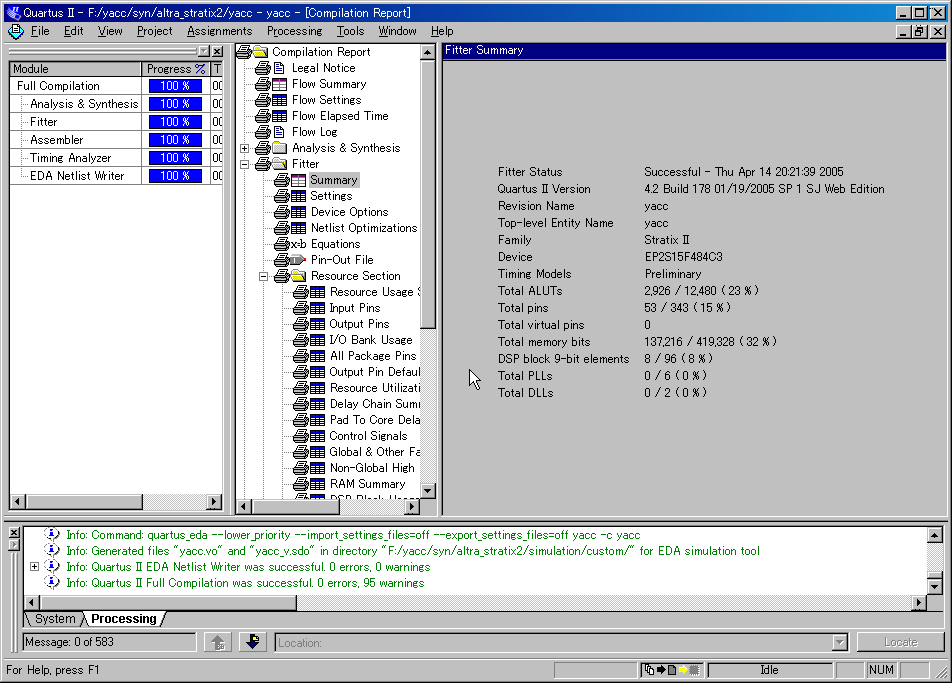Screen dimensions: 952x683
Task: Expand the EDA Netlist Writer message
Action: coord(35,567)
